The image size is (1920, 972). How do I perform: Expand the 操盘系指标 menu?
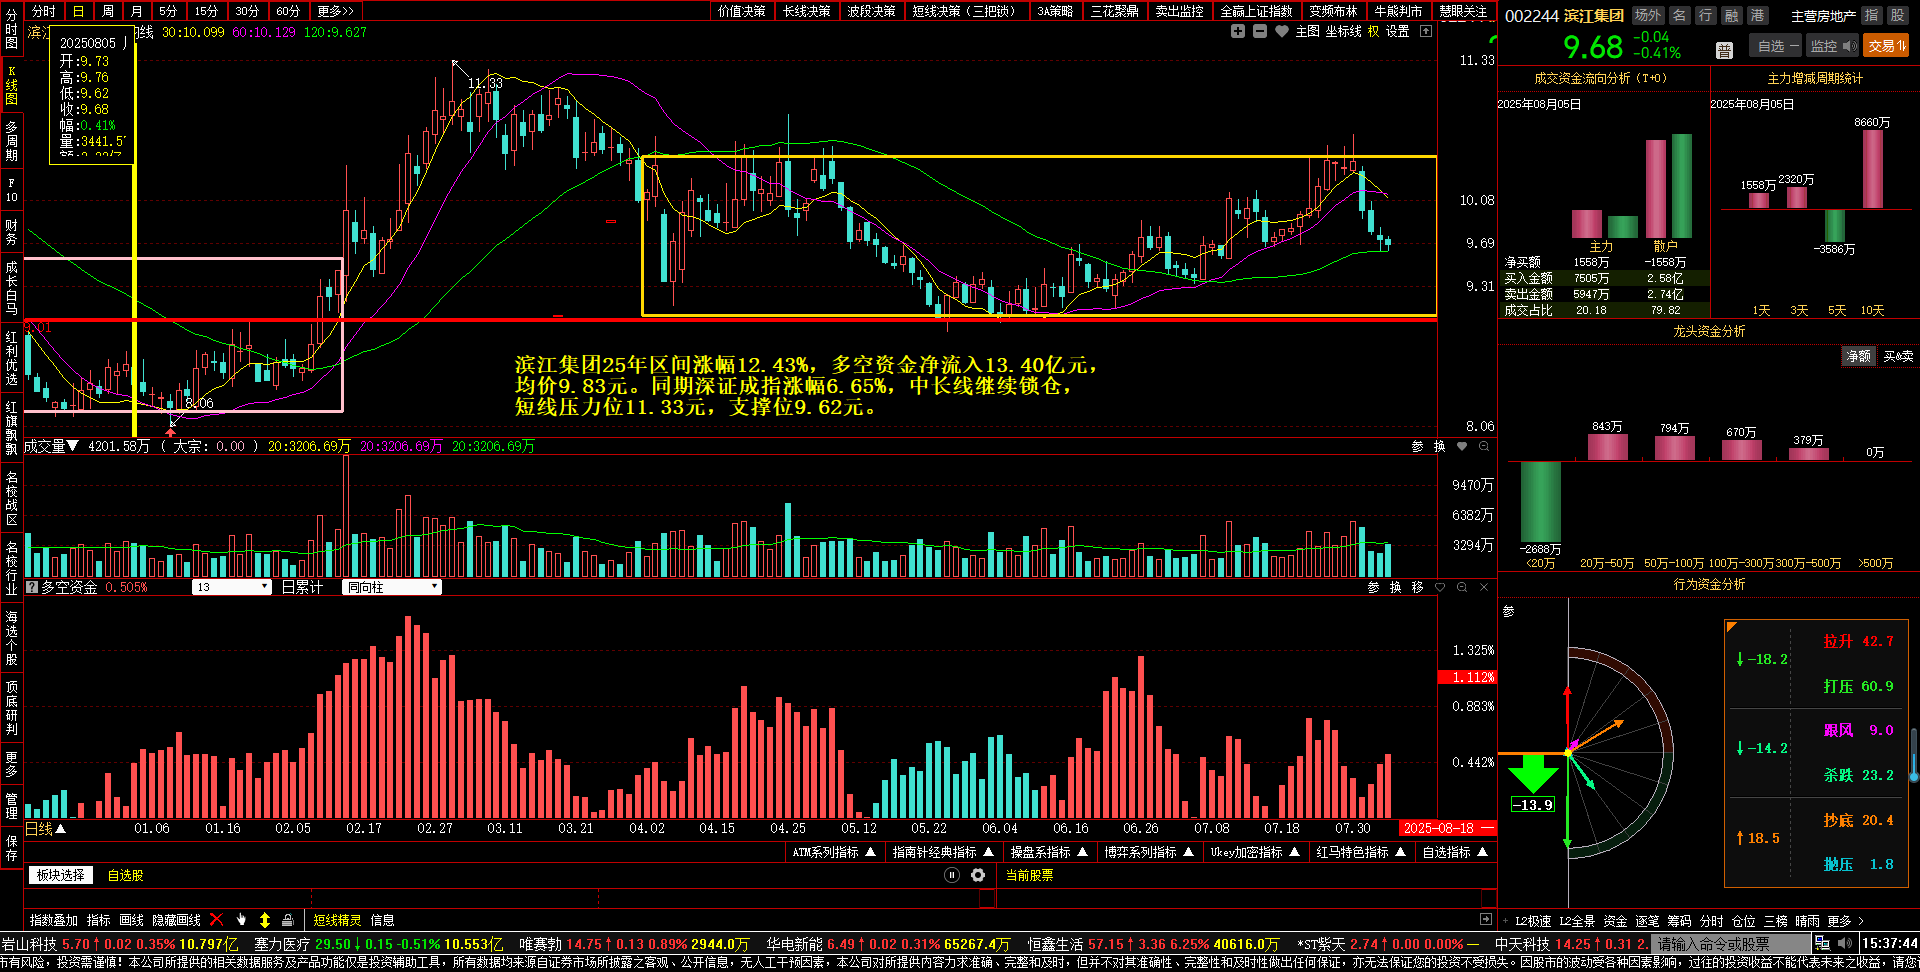pos(1048,852)
